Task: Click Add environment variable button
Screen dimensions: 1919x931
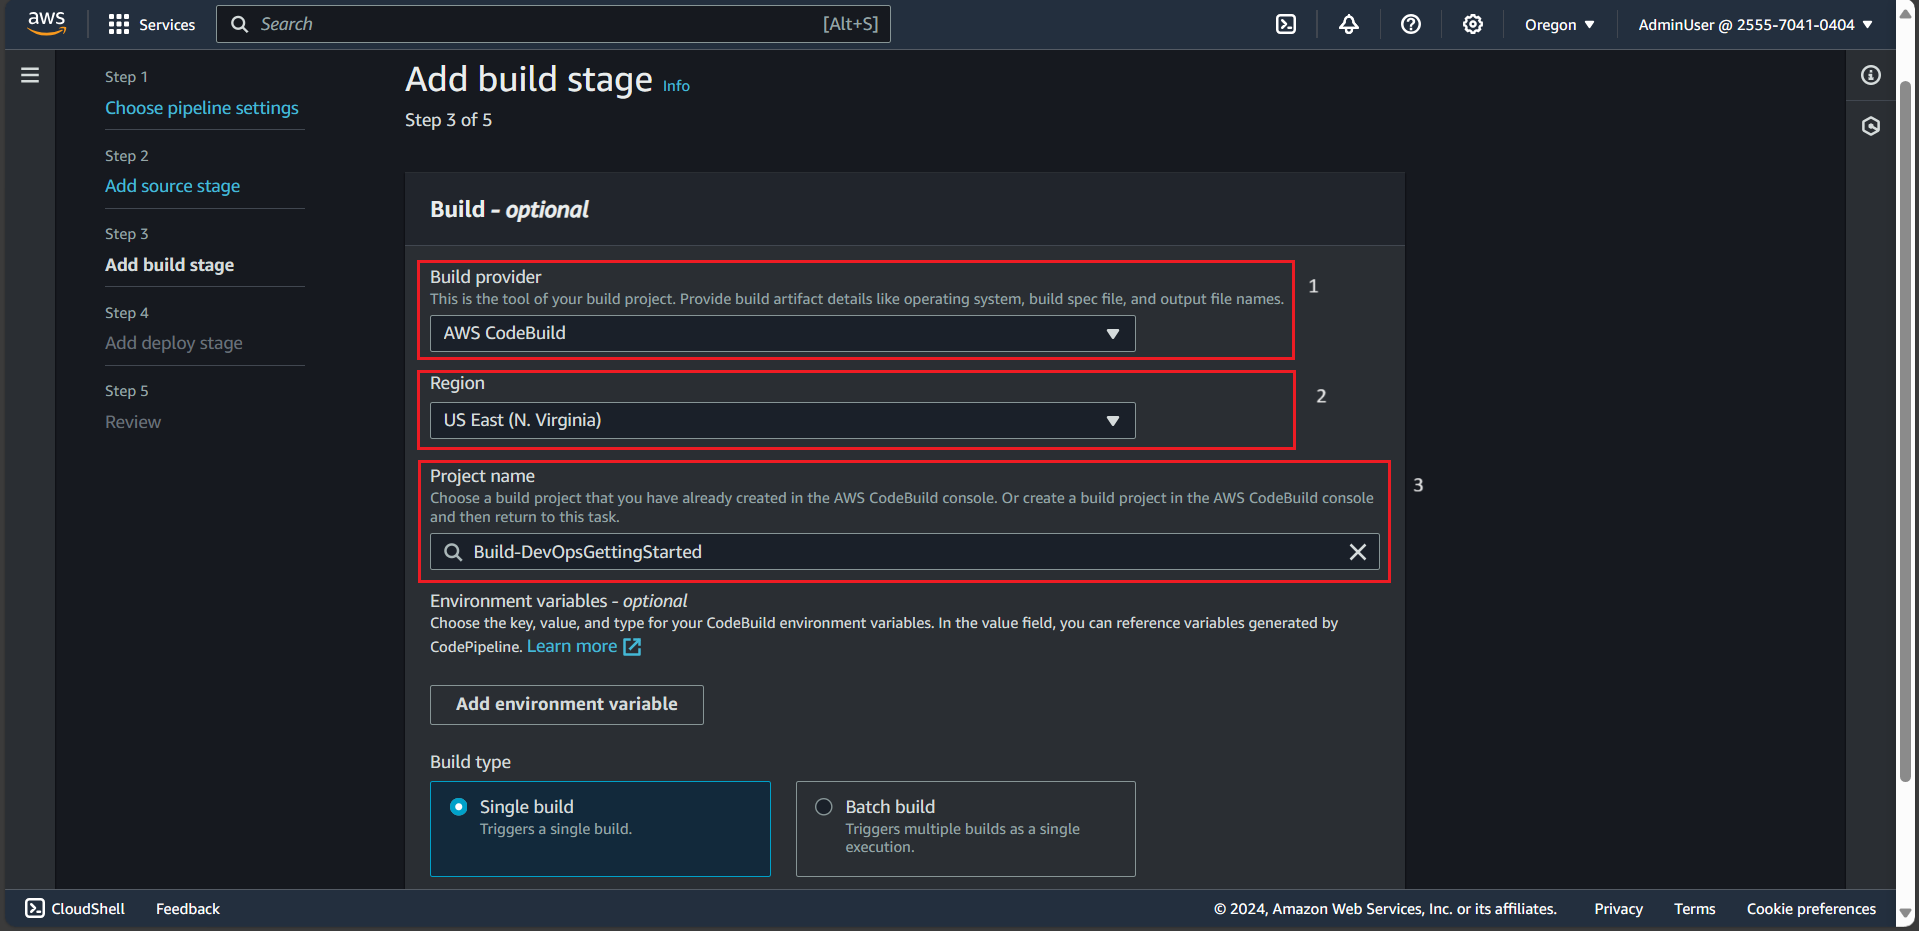Action: tap(567, 705)
